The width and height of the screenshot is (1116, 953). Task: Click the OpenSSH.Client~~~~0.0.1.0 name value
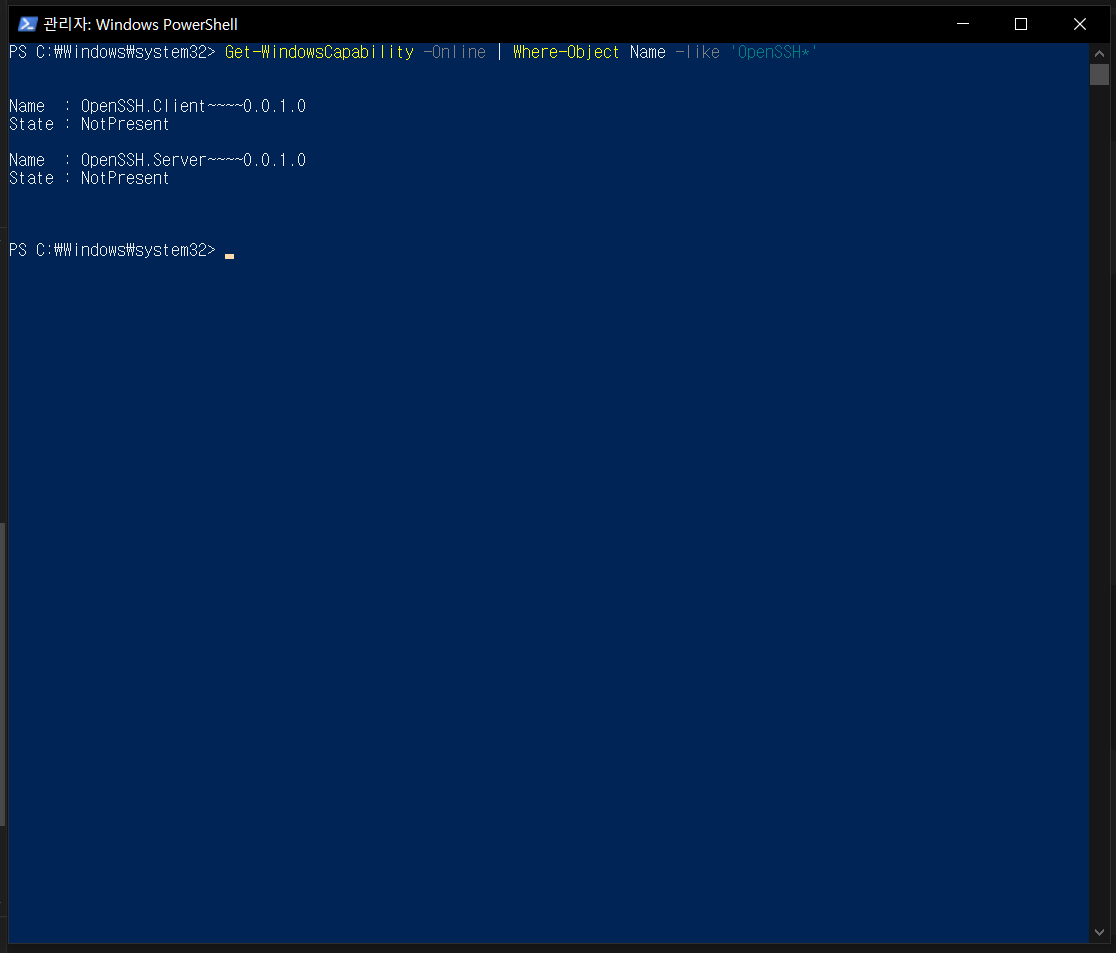pyautogui.click(x=194, y=106)
